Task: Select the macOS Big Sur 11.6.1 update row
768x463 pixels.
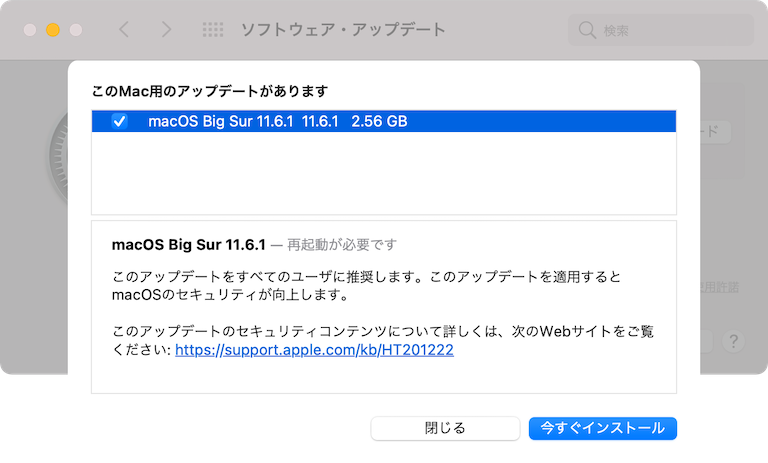Action: click(384, 121)
